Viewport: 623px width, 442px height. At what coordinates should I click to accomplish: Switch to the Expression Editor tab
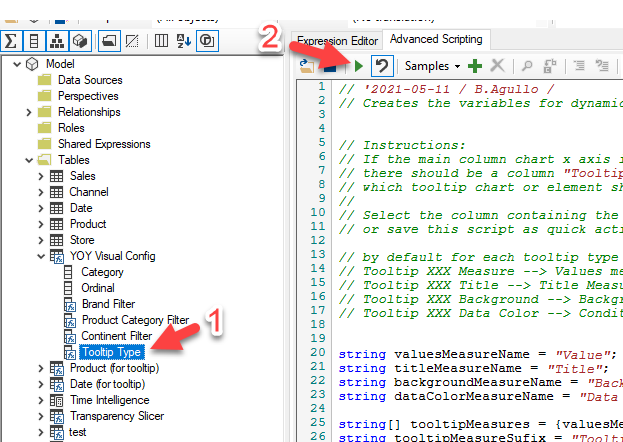[338, 40]
